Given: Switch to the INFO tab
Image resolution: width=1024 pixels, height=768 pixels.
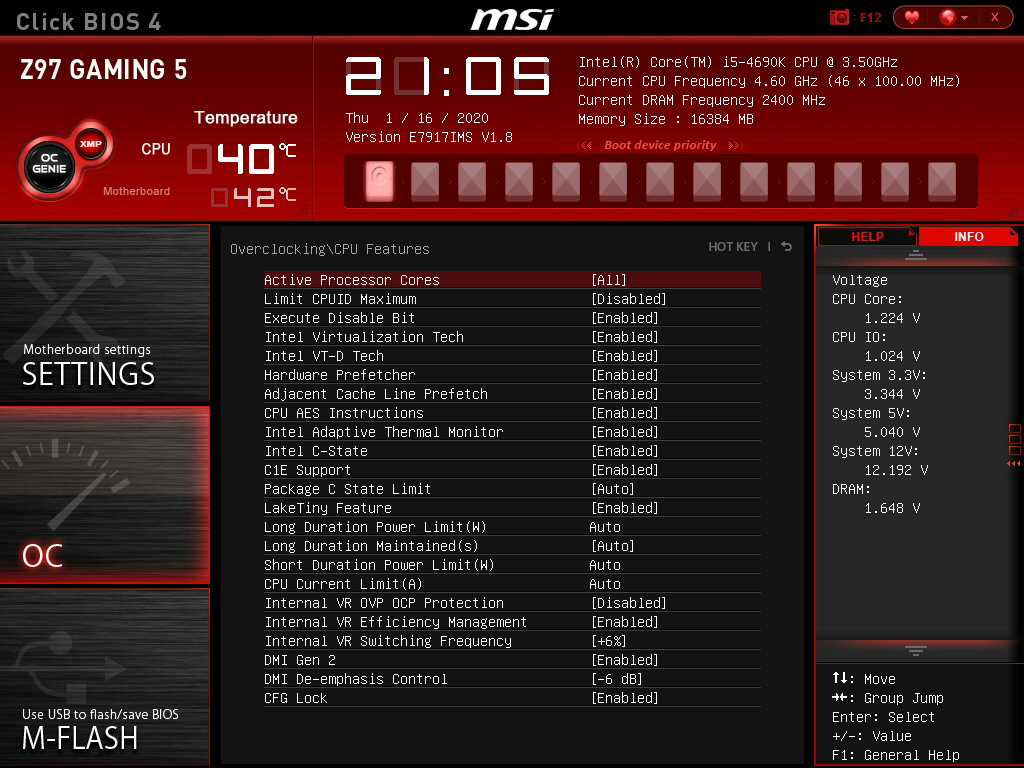Looking at the screenshot, I should point(968,236).
